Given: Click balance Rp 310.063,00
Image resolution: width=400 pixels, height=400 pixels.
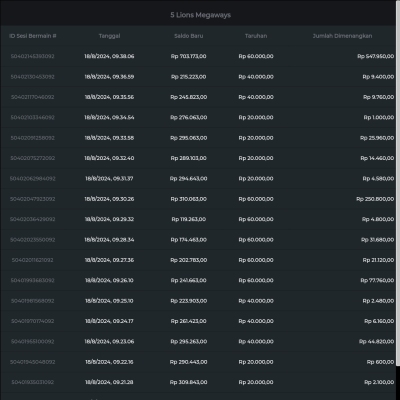Looking at the screenshot, I should (x=189, y=199).
